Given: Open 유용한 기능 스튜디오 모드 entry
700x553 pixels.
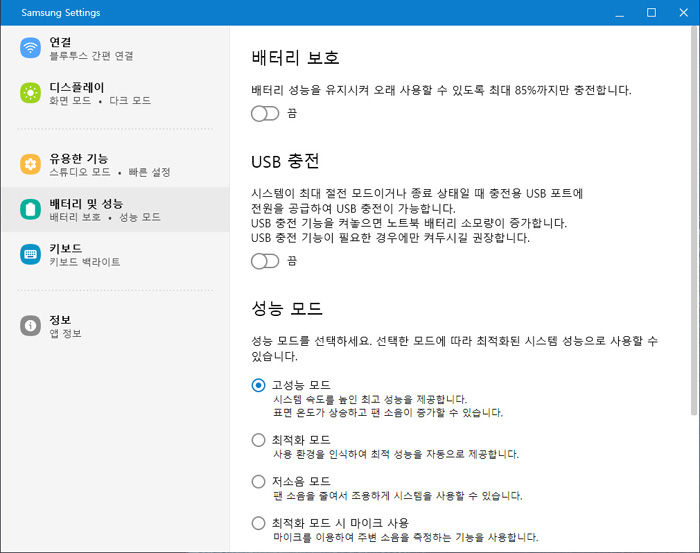Looking at the screenshot, I should coord(115,165).
